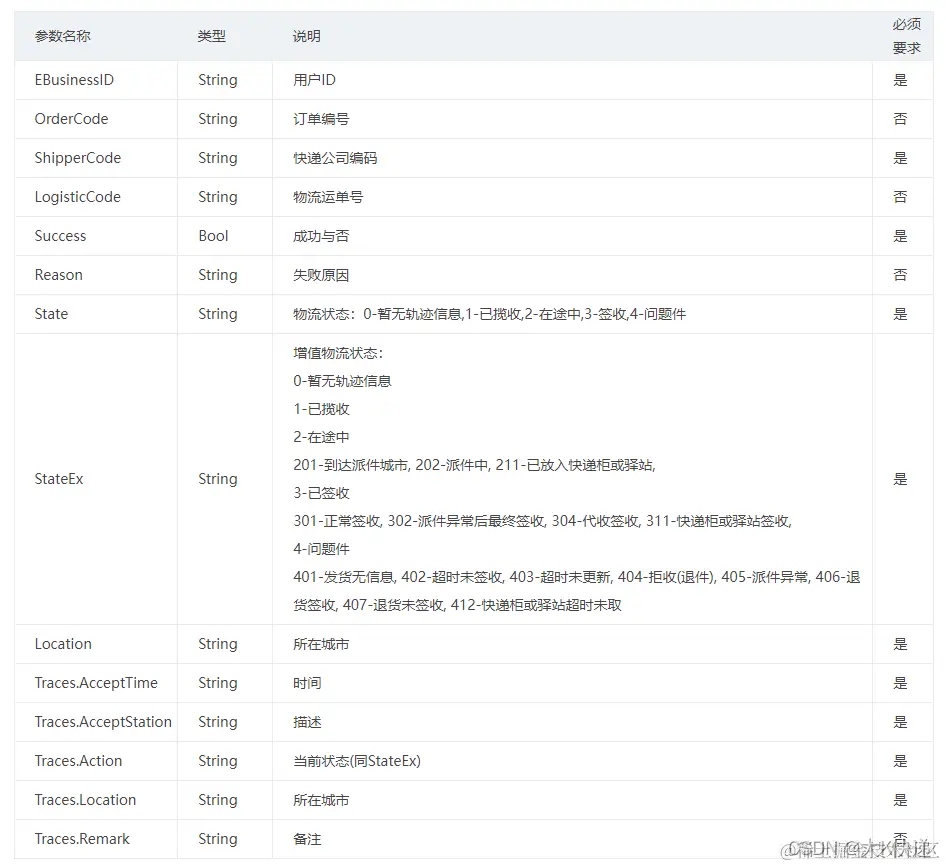Select the Traces.Action parameter name
The height and width of the screenshot is (867, 946).
coord(78,761)
